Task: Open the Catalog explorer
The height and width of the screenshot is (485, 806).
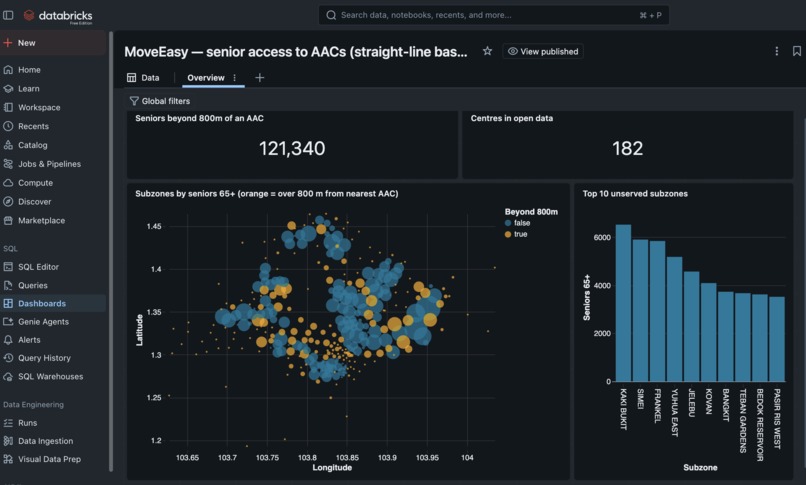Action: point(53,145)
